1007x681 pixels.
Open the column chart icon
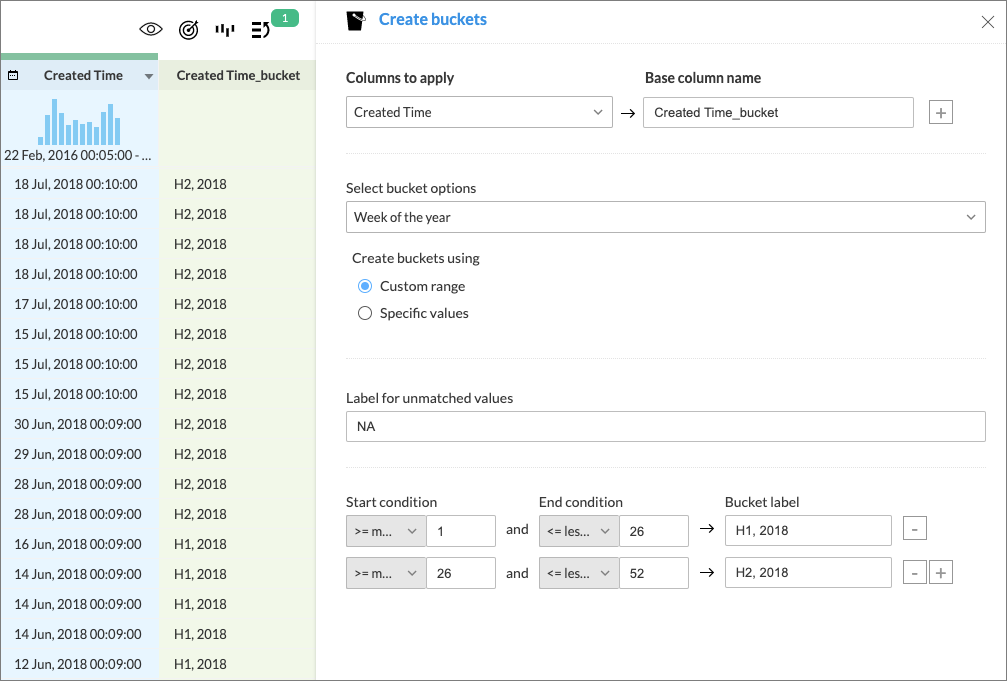225,30
